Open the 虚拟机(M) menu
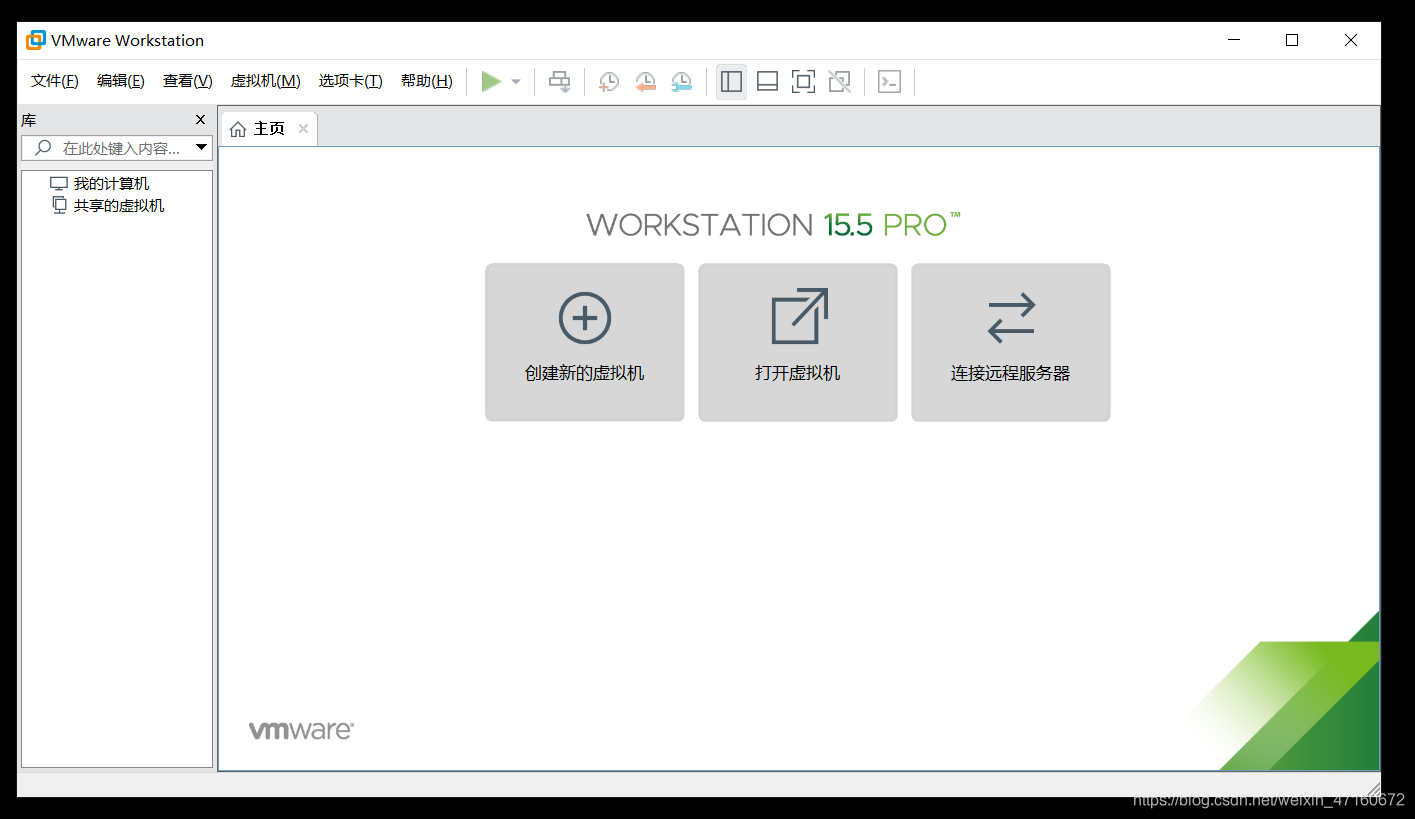1415x819 pixels. [x=266, y=81]
